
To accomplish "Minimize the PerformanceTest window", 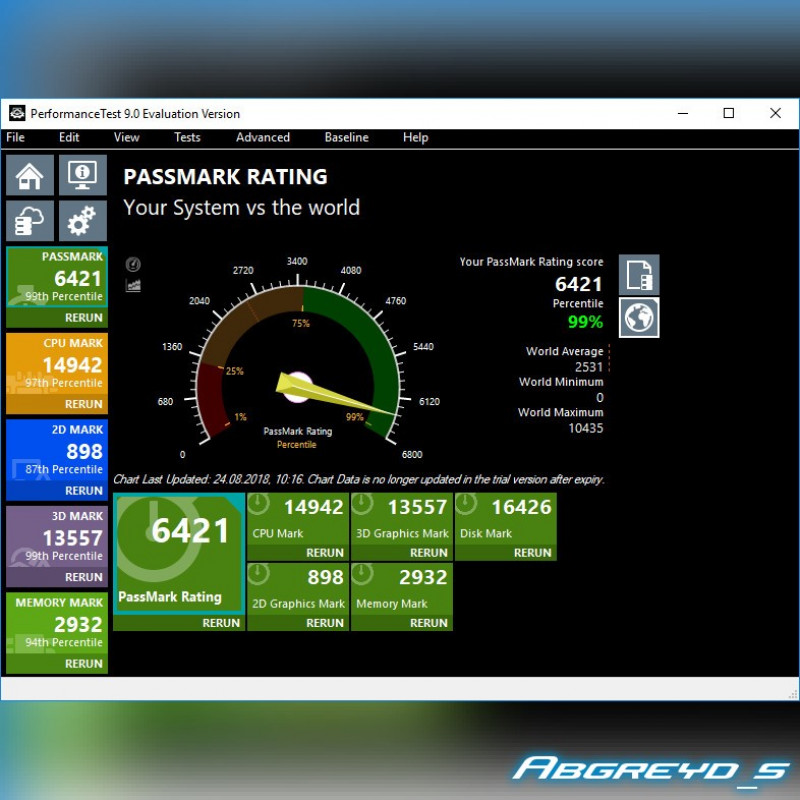I will pos(683,113).
